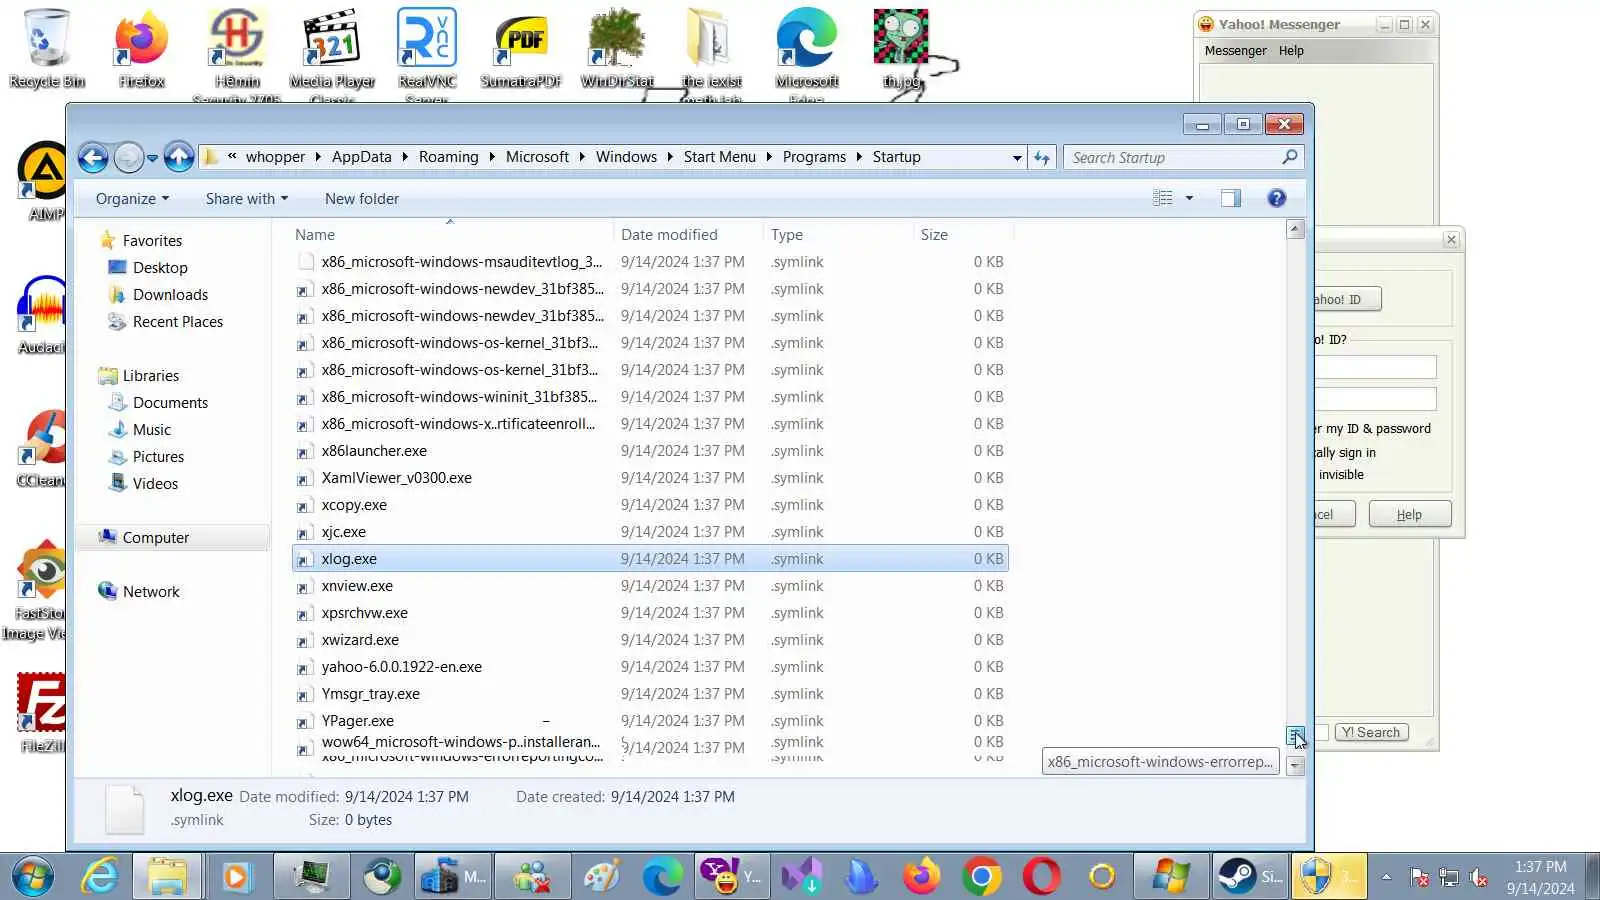Viewport: 1600px width, 900px height.
Task: Select the Media Player Classic desktop icon
Action: click(x=332, y=53)
